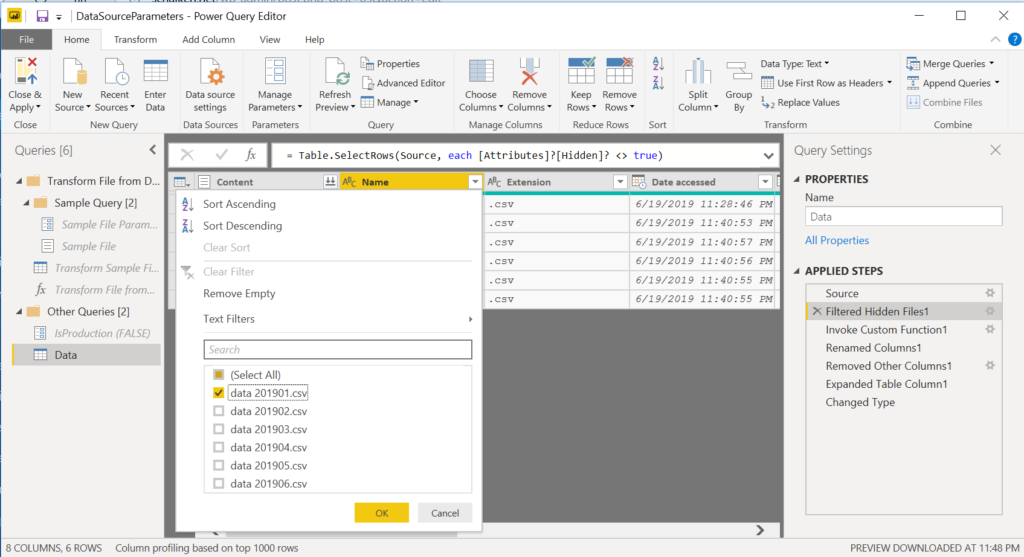Open the Name column filter dropdown
This screenshot has height=557, width=1024.
click(475, 182)
